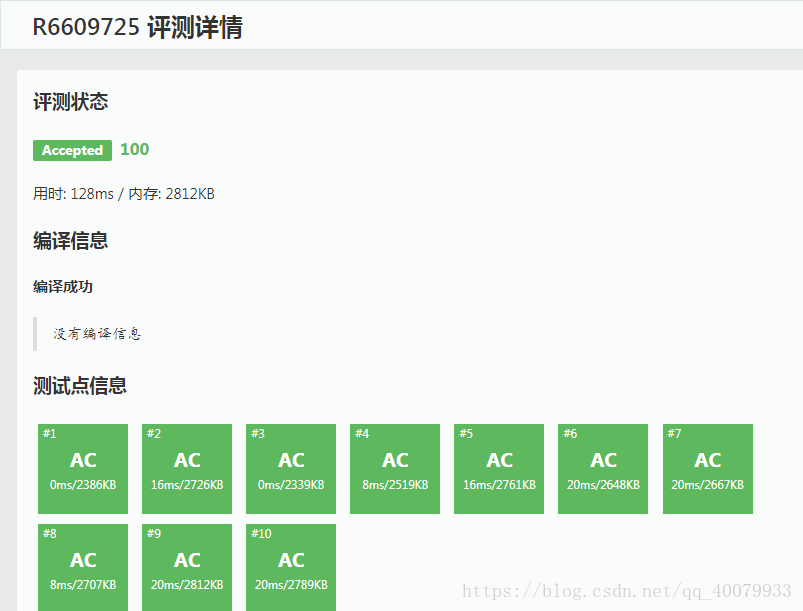The width and height of the screenshot is (803, 611).
Task: Click the 编译信息 section heading
Action: point(71,240)
